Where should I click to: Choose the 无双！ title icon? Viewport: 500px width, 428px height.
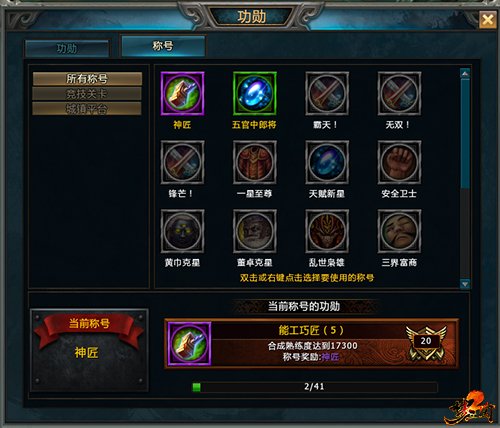399,94
